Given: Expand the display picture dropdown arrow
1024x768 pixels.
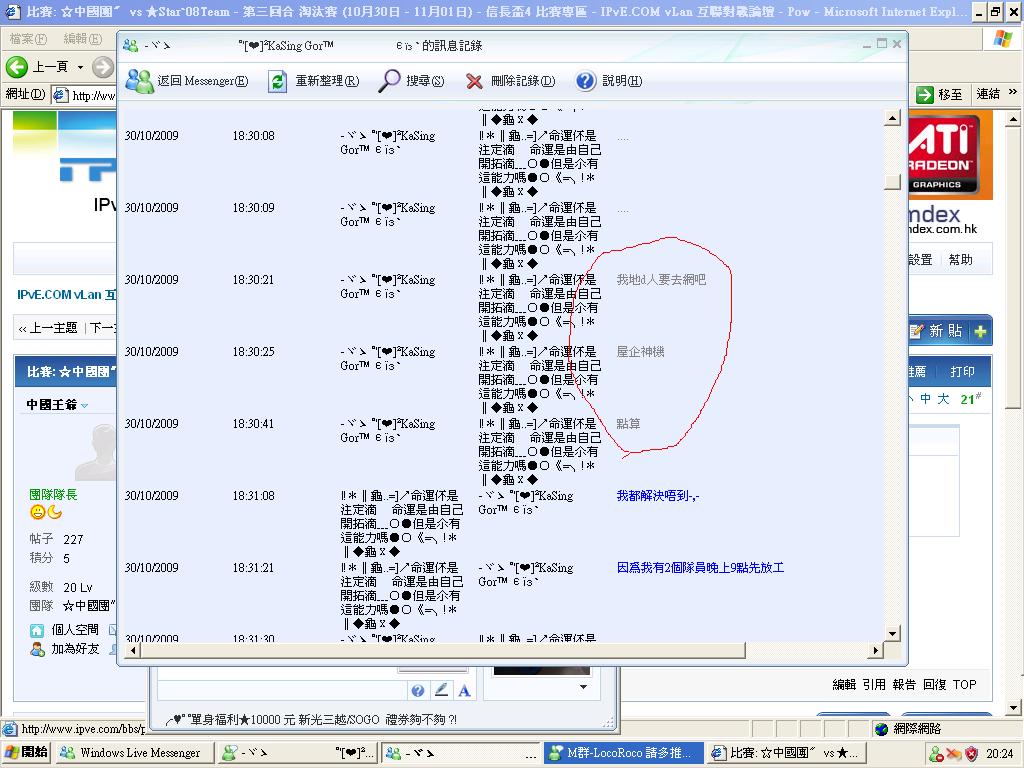Looking at the screenshot, I should [x=583, y=687].
